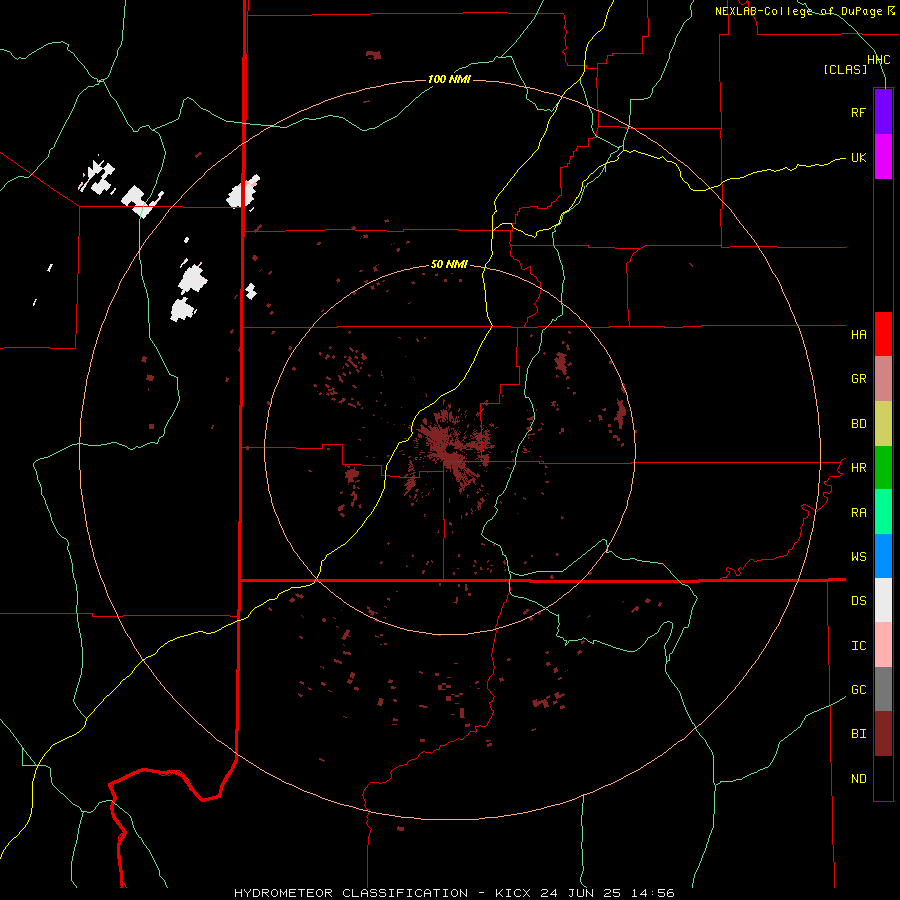Click the IC pink legend swatch

pos(883,645)
